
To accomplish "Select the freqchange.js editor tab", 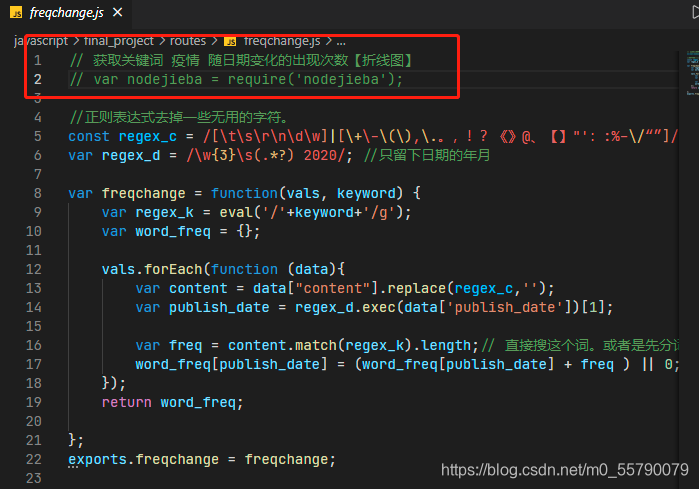I will coord(66,13).
